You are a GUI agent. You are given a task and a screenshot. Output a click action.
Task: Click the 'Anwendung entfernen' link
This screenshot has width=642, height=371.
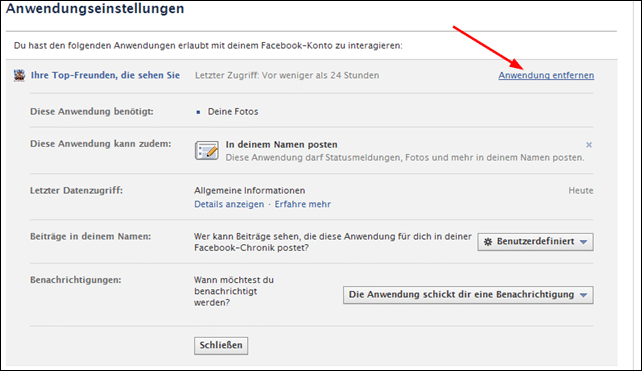[546, 75]
